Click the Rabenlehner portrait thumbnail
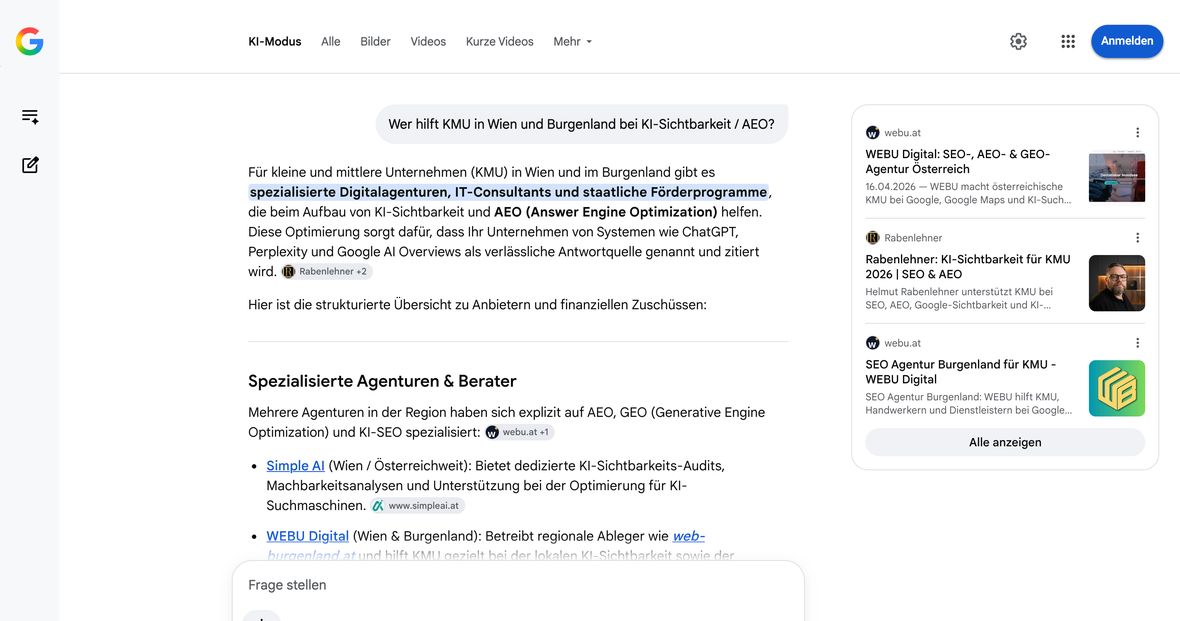 pos(1117,283)
